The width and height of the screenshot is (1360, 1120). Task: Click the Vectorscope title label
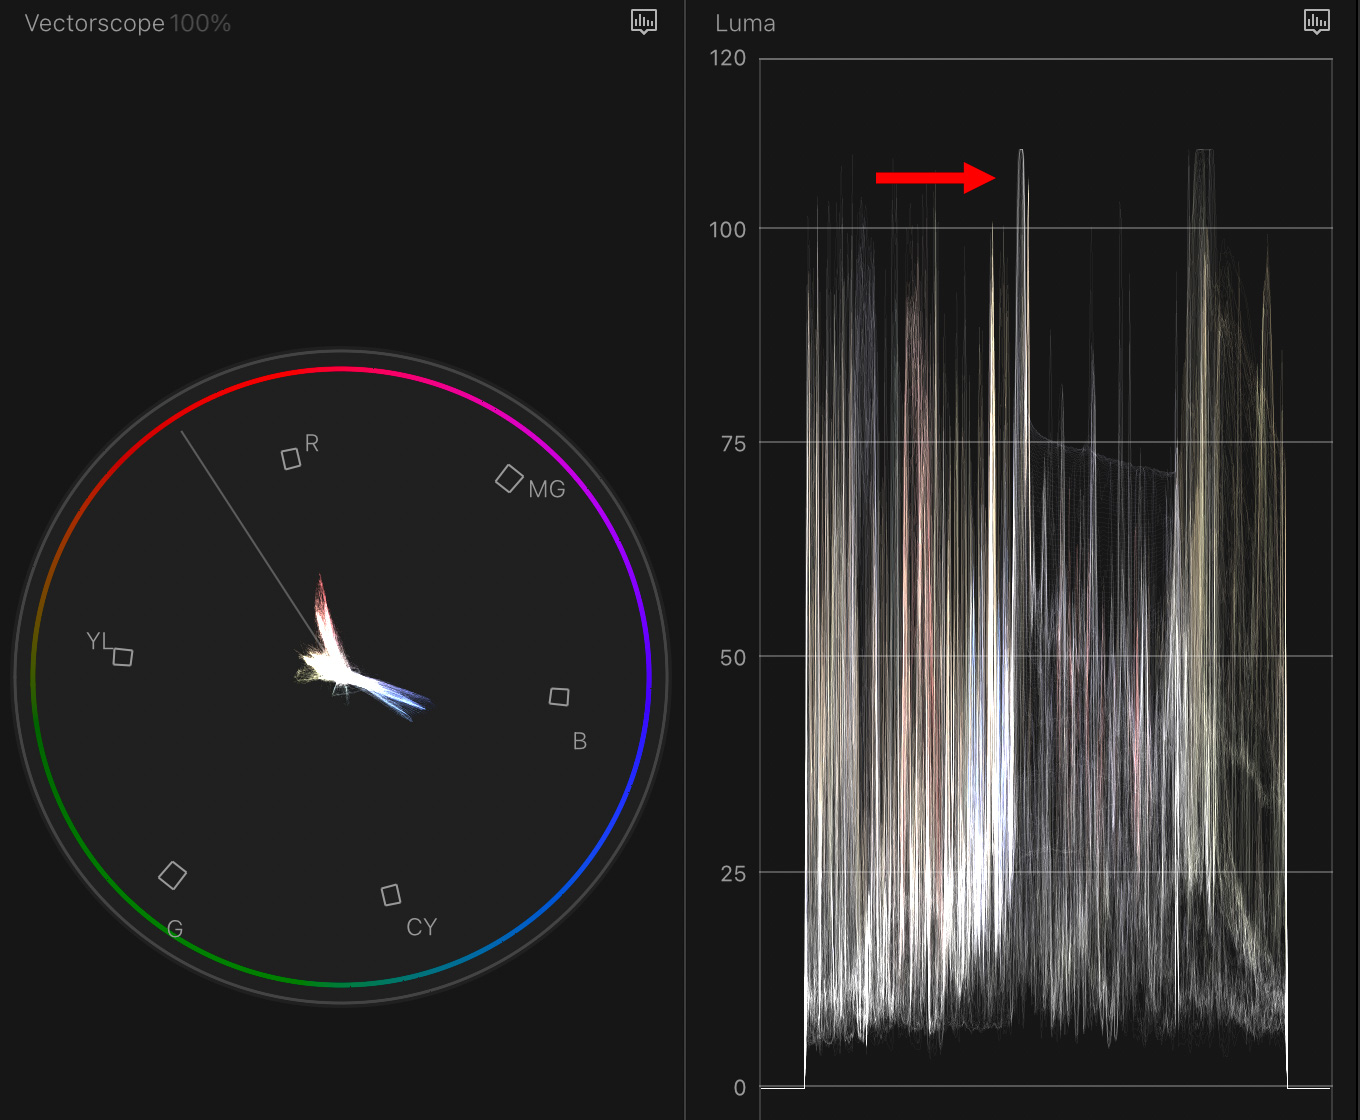click(x=94, y=24)
